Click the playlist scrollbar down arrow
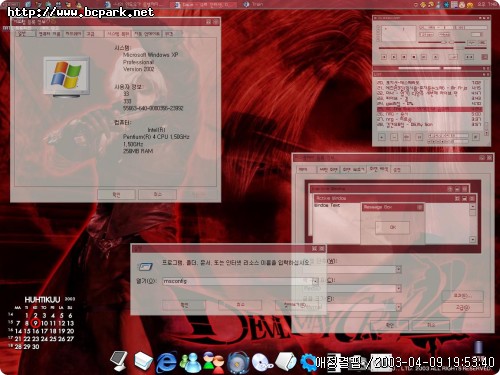Screen dimensions: 500x375 [x=486, y=133]
